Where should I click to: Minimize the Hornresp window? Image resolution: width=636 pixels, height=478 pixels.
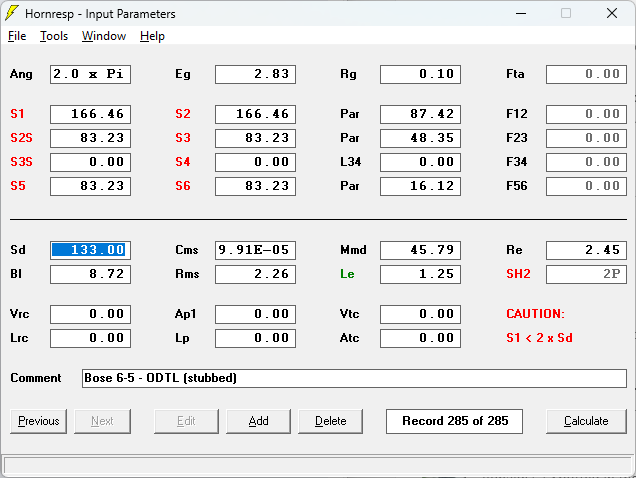click(521, 13)
